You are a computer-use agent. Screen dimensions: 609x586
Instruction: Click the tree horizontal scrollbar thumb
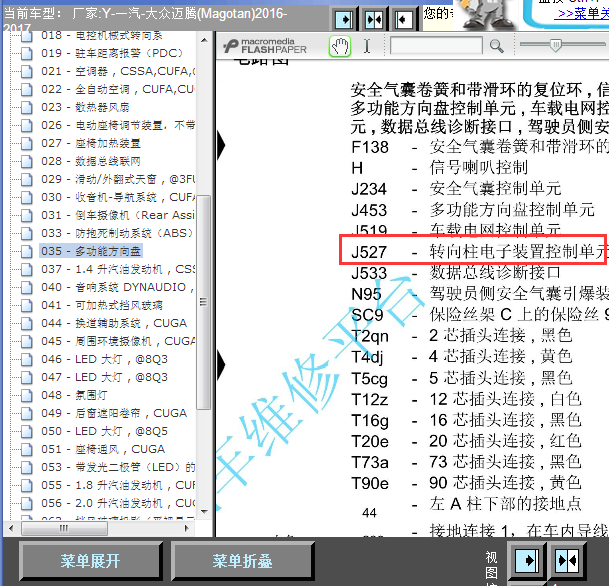tap(64, 528)
